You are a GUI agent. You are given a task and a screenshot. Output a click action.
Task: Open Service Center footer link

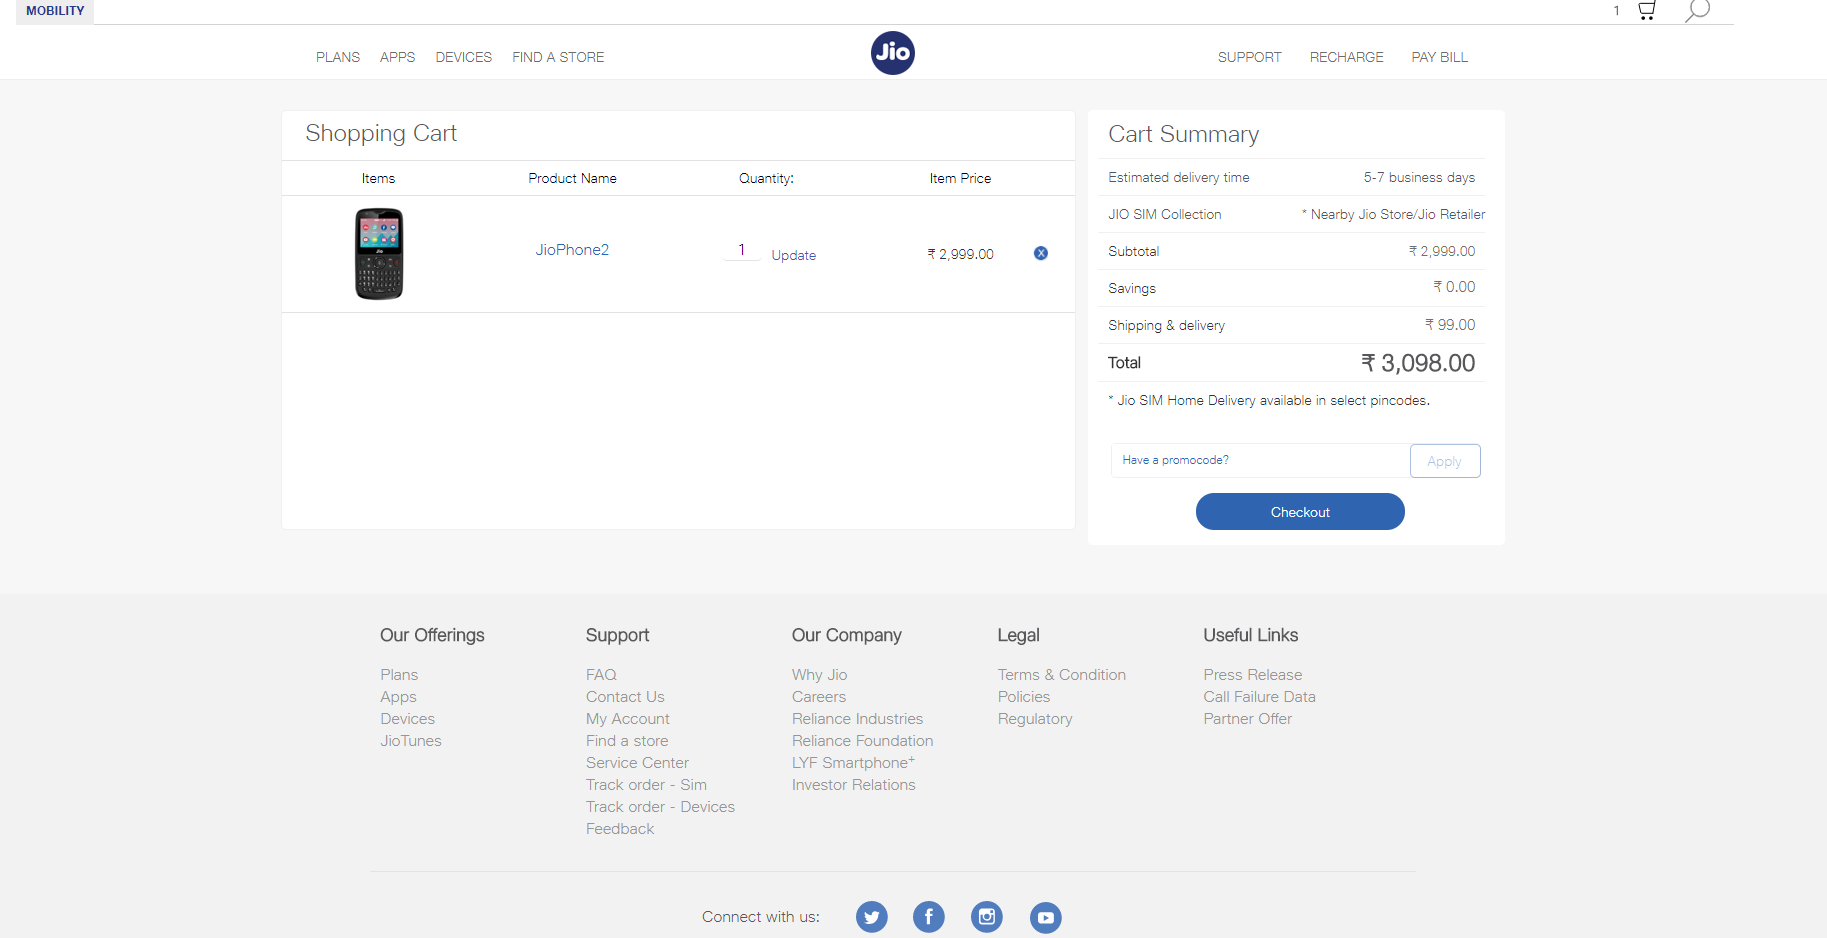pos(637,763)
